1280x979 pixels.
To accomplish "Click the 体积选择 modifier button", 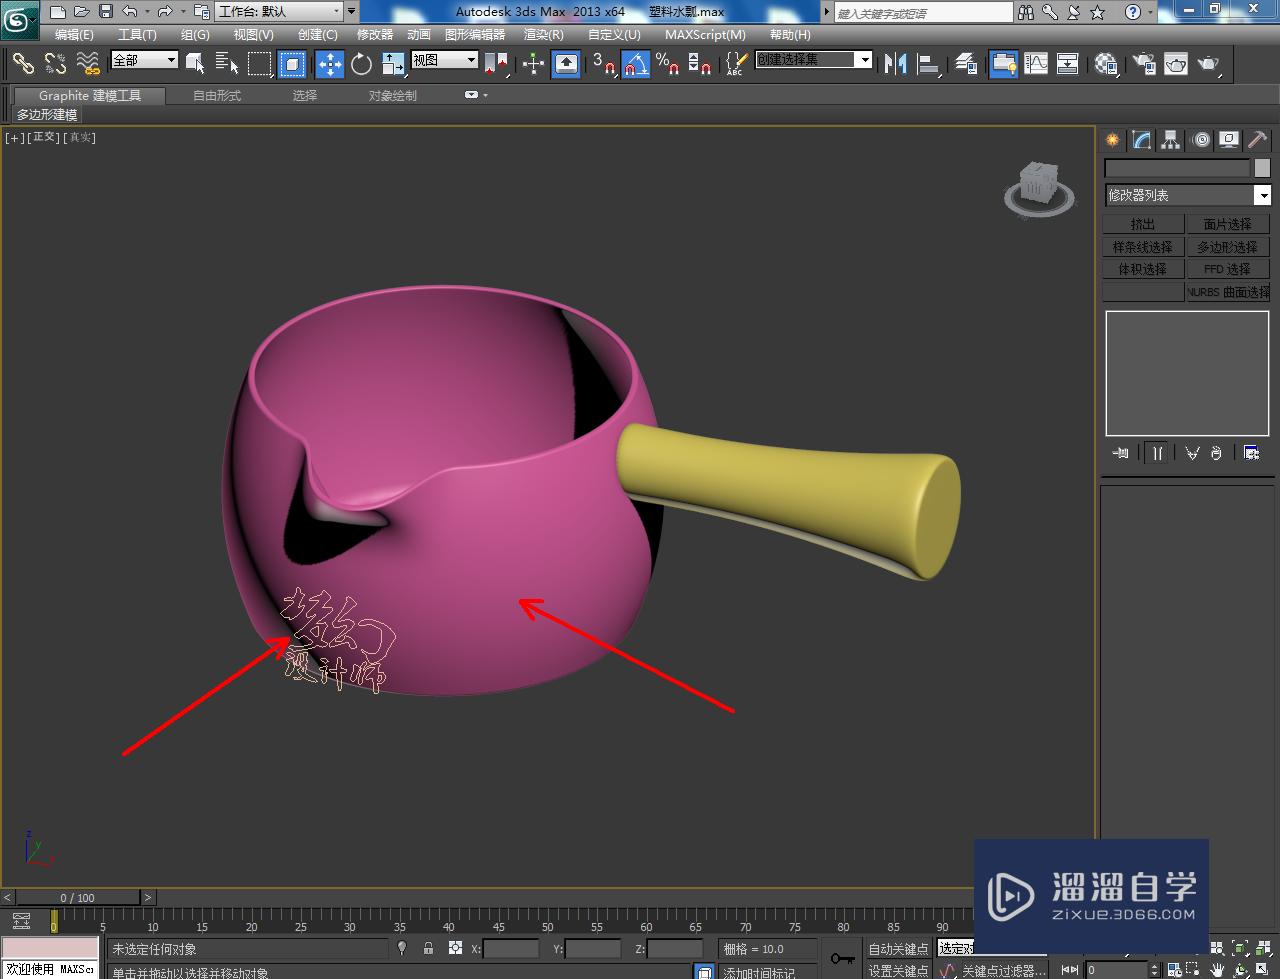I will point(1143,269).
